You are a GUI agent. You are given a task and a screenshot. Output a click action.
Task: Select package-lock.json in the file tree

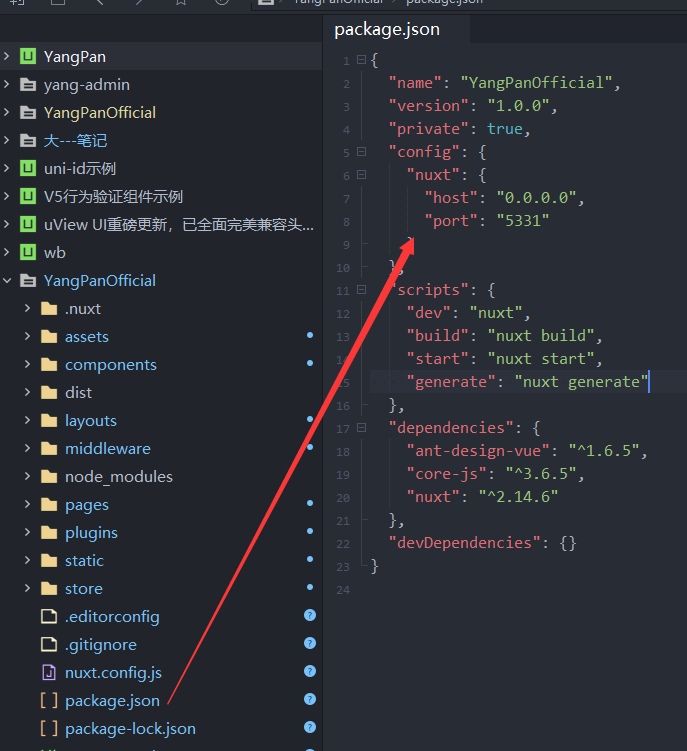tap(130, 729)
